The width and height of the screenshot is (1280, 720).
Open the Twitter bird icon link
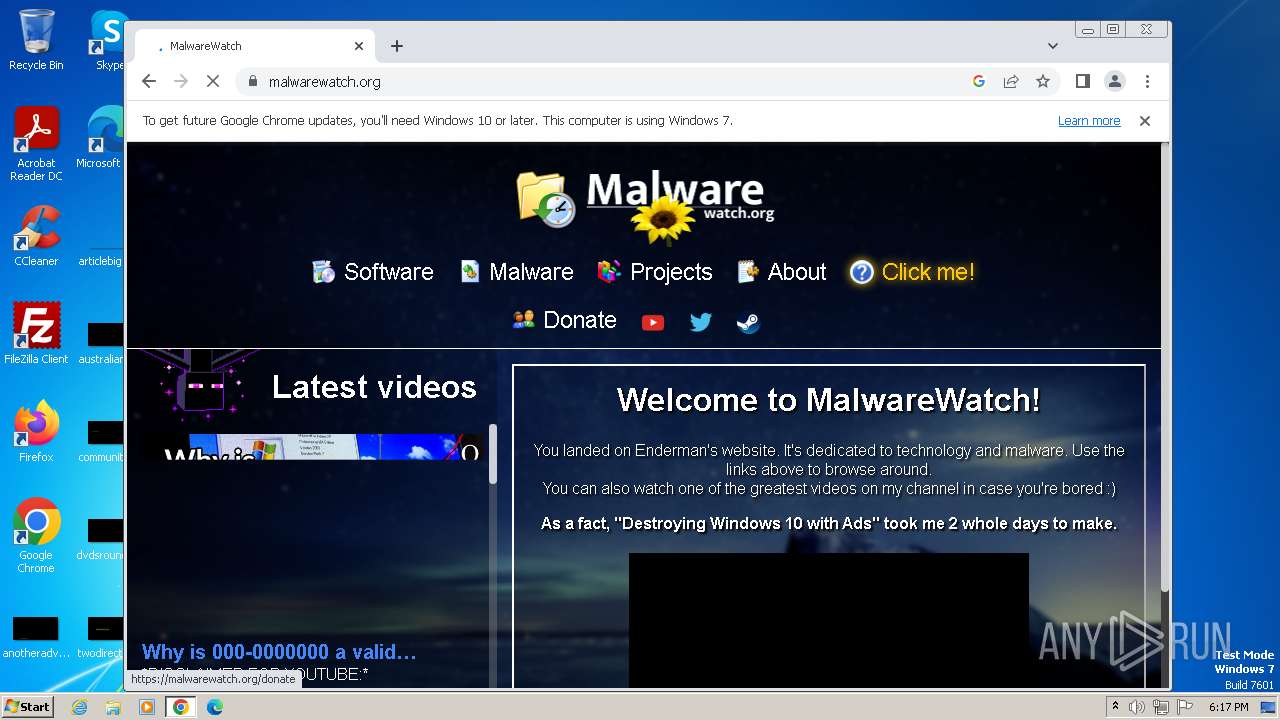coord(701,322)
